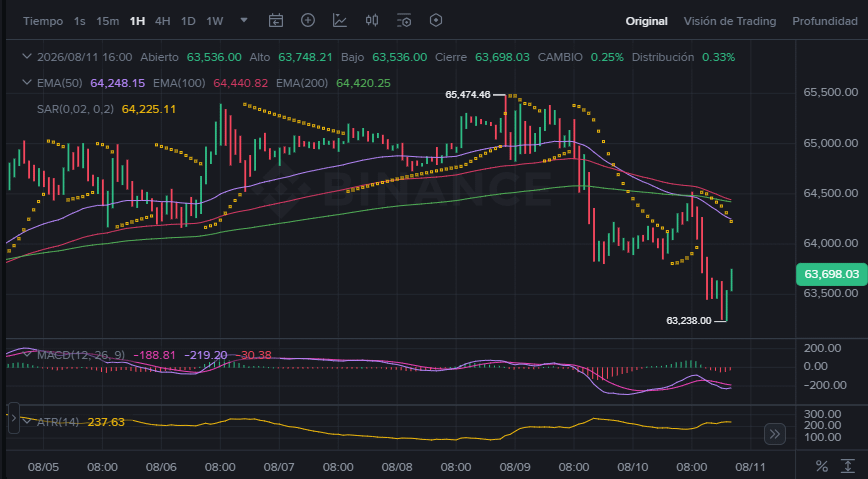Click the 08/09 date axis label
The height and width of the screenshot is (479, 868).
point(515,467)
